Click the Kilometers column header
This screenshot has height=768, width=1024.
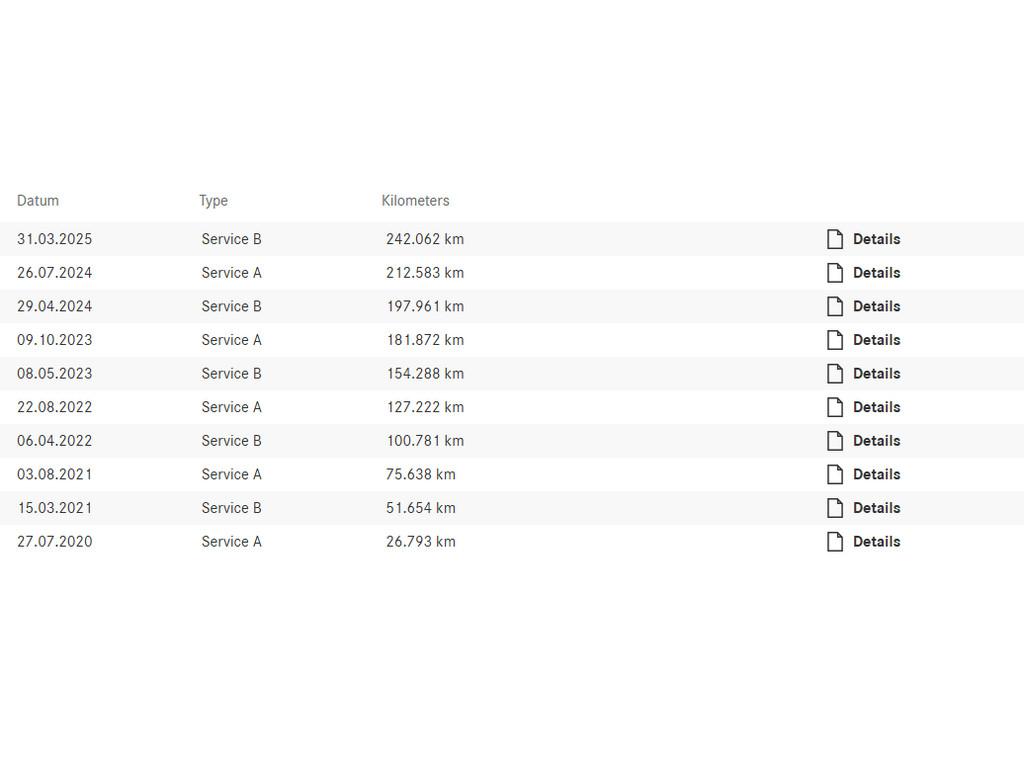coord(415,201)
